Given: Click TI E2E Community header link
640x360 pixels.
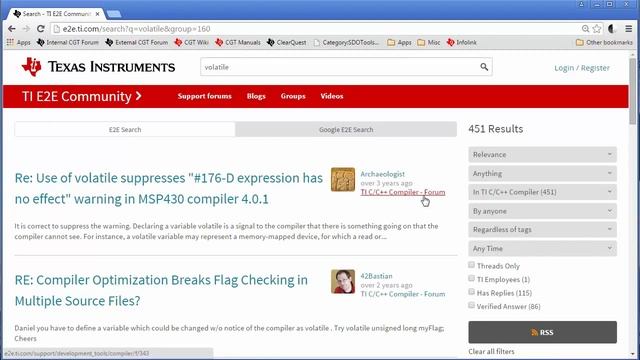Looking at the screenshot, I should (82, 96).
